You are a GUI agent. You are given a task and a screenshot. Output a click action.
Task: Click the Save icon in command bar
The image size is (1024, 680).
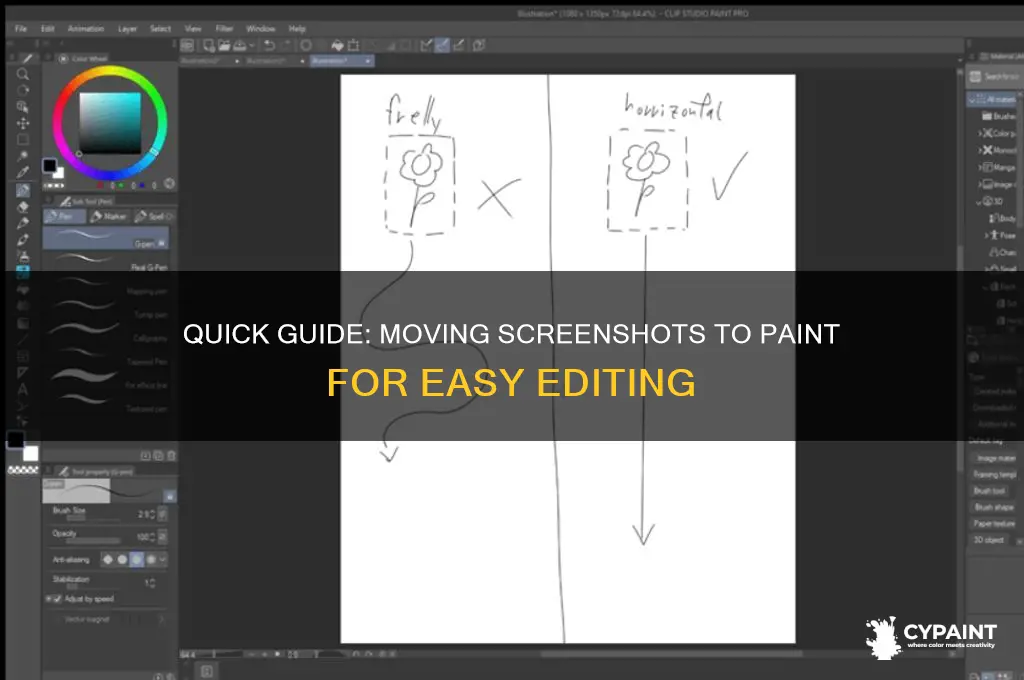point(240,45)
